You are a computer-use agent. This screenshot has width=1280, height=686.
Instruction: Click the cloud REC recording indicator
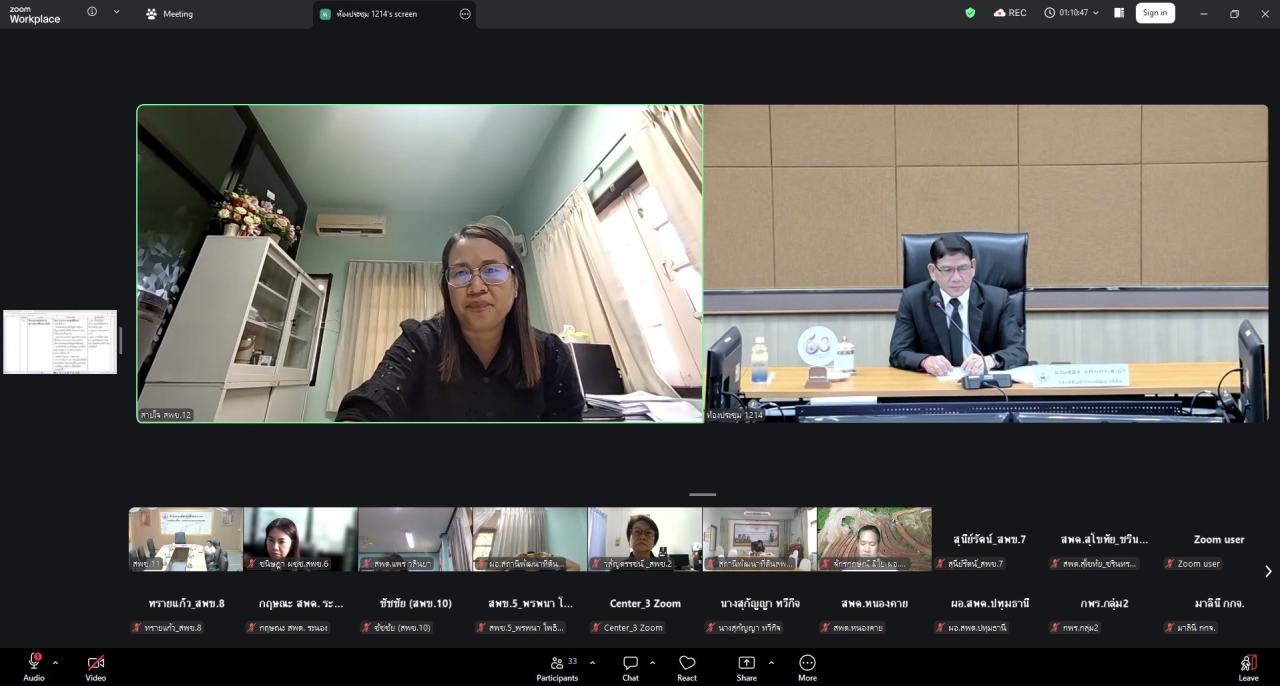point(1010,13)
